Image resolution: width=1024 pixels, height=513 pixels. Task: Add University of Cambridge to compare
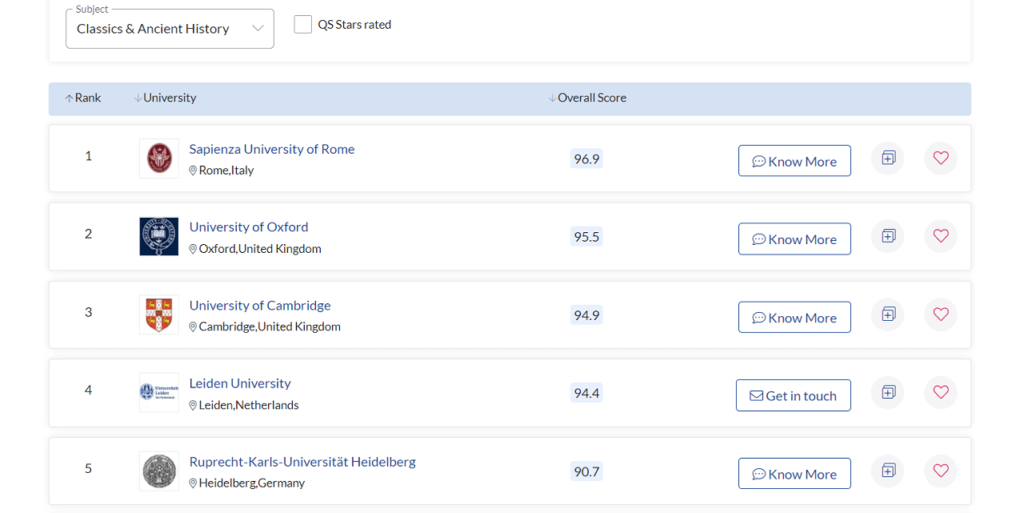[888, 314]
